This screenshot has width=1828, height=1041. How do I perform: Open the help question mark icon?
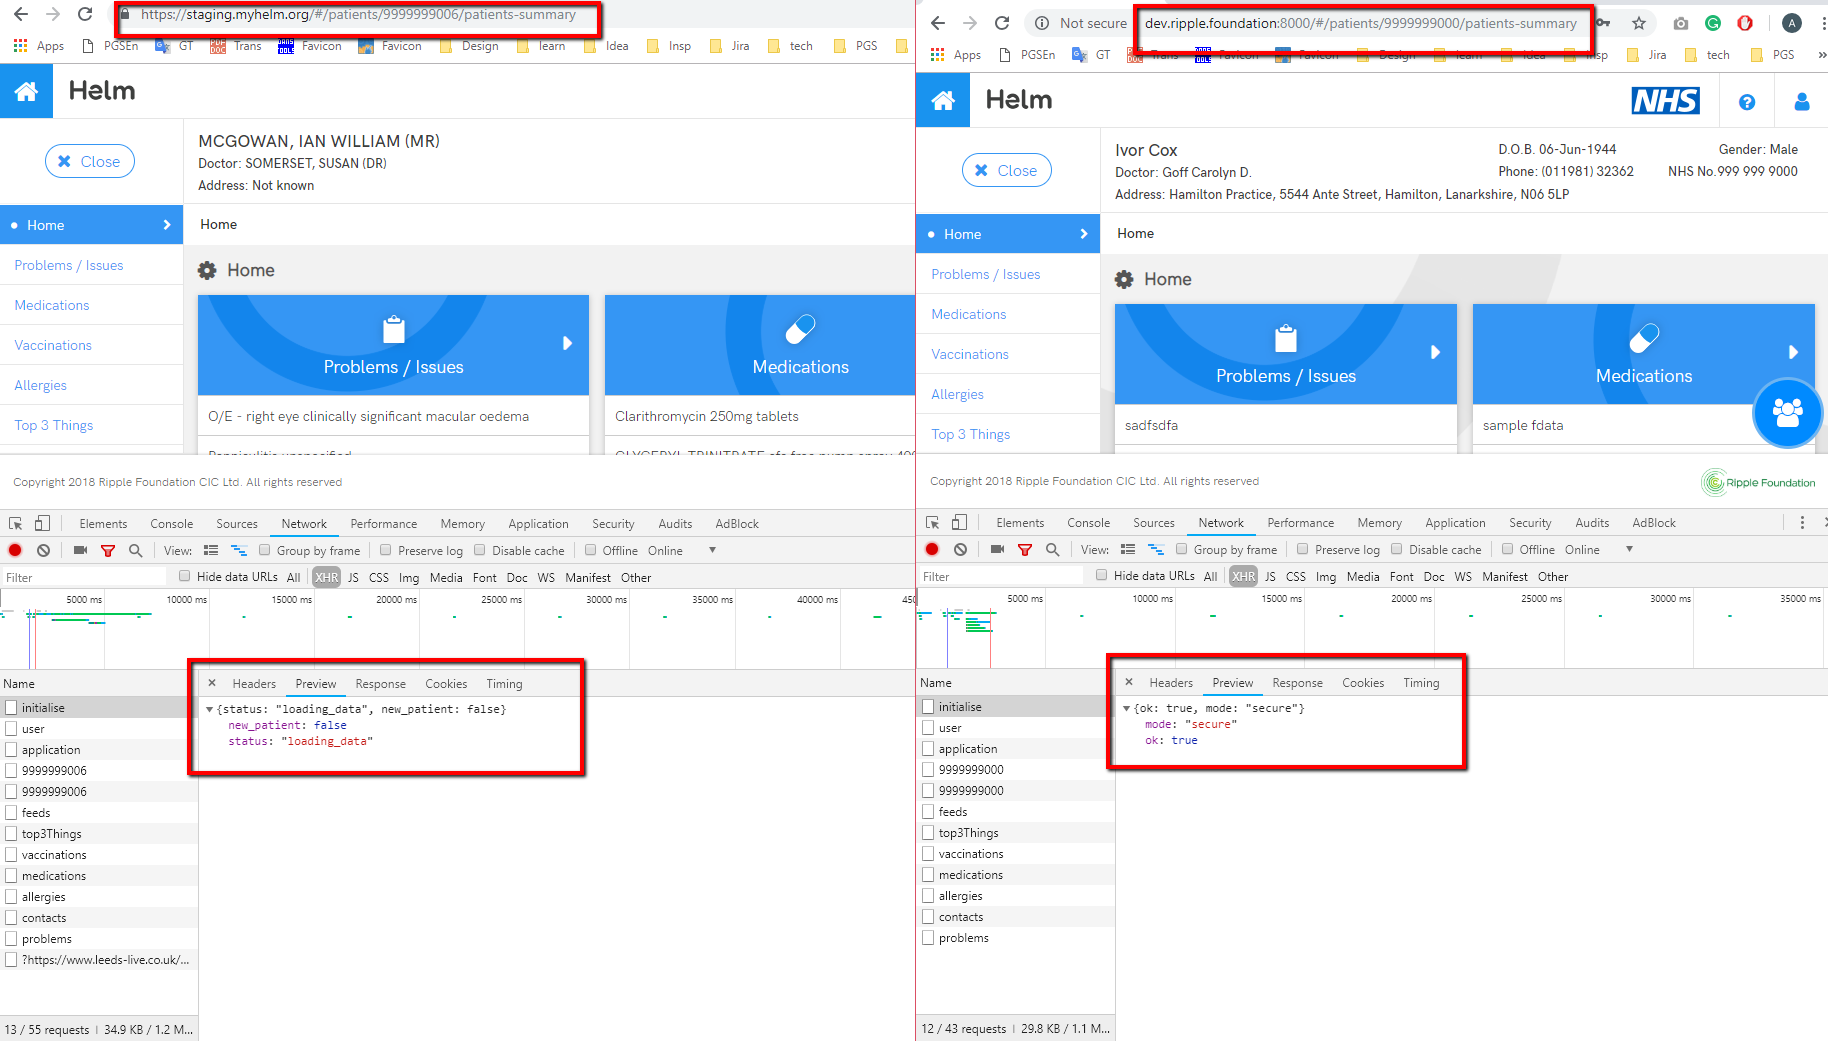point(1746,101)
